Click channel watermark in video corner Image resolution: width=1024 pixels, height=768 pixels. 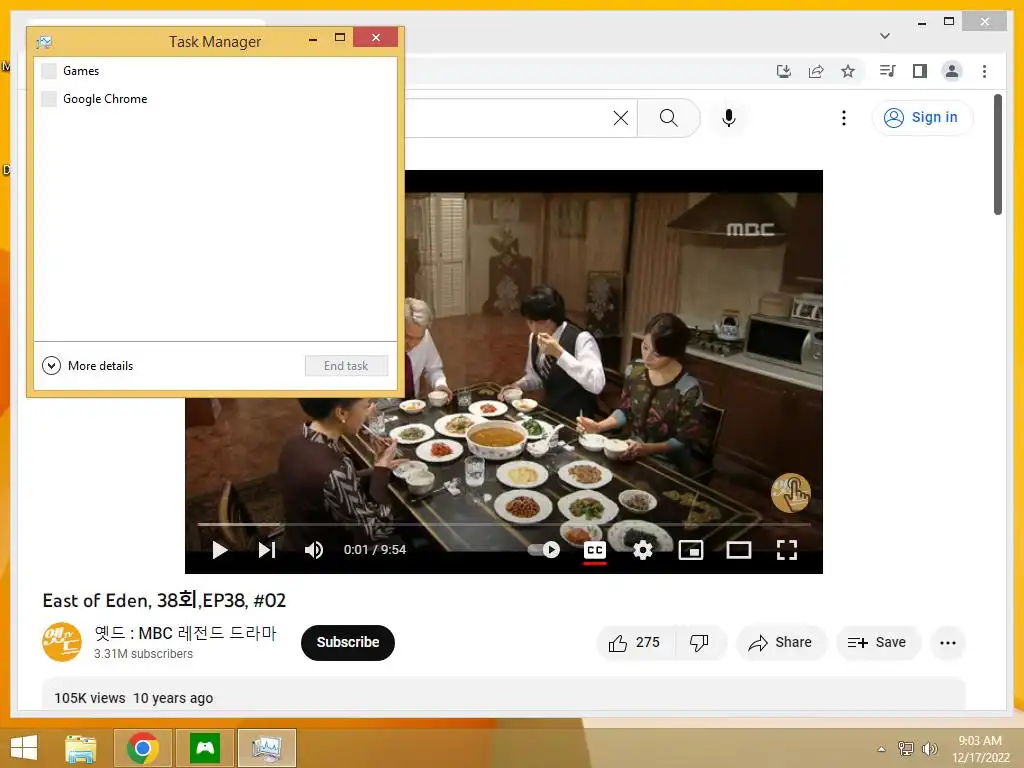point(791,493)
